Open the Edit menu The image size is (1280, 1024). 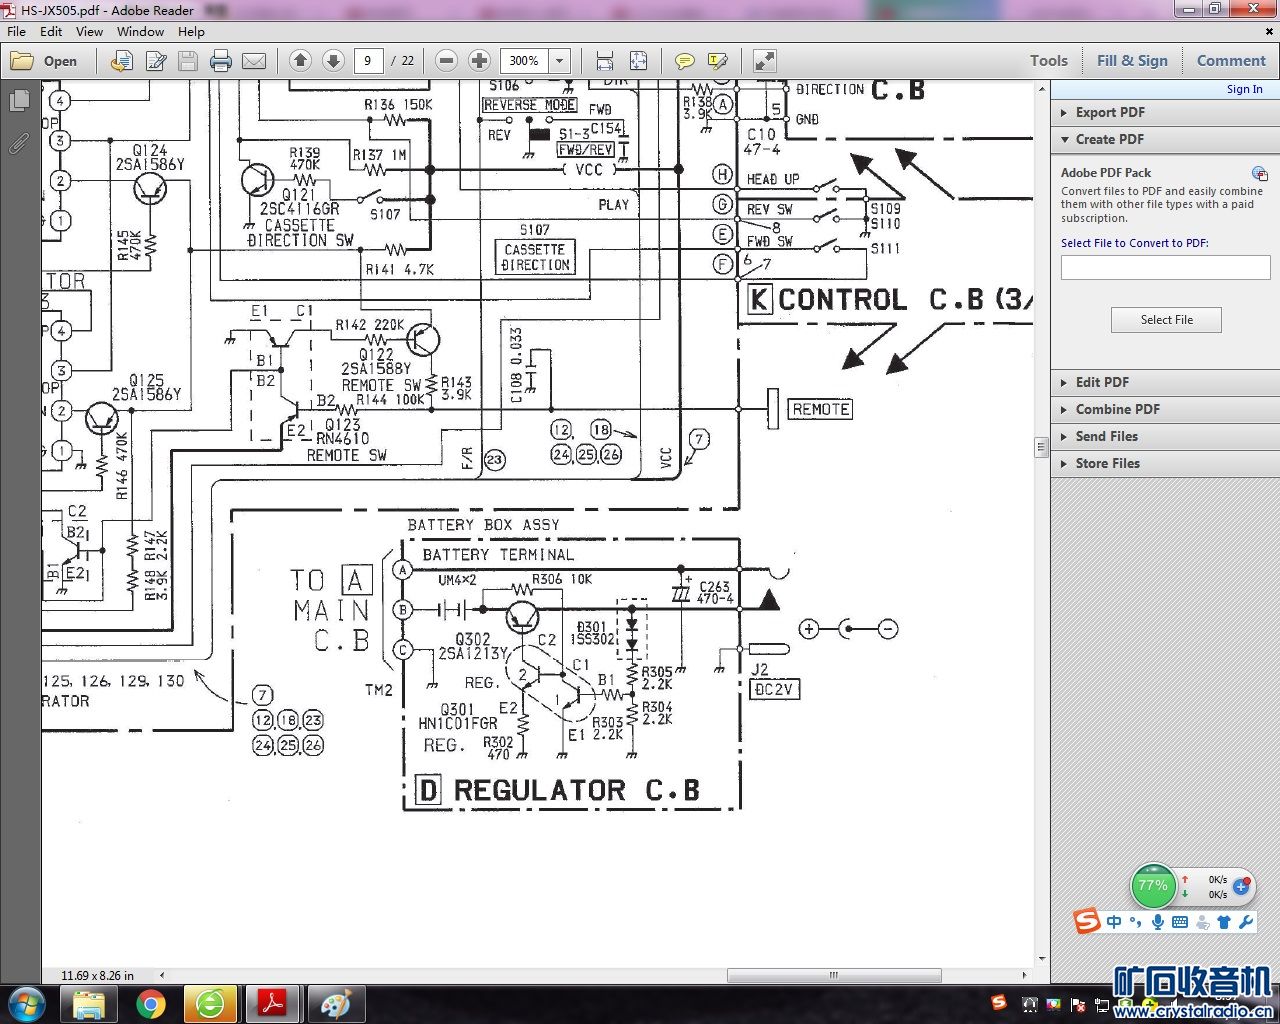click(51, 31)
